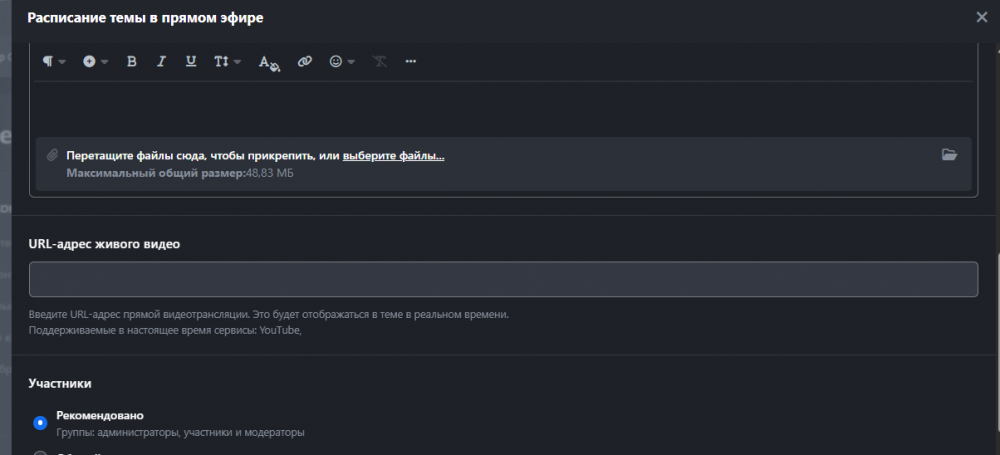The width and height of the screenshot is (1000, 455).
Task: Insert a hyperlink via link icon
Action: (305, 62)
